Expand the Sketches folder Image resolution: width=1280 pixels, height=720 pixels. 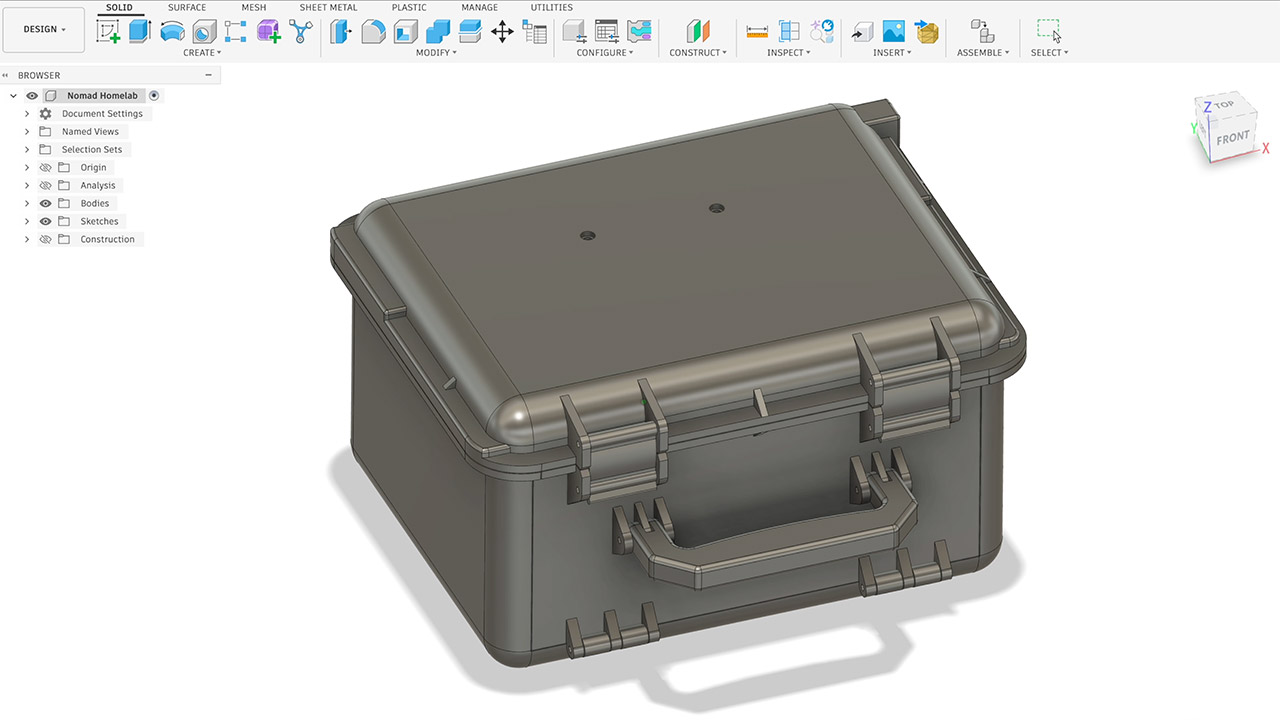(27, 222)
